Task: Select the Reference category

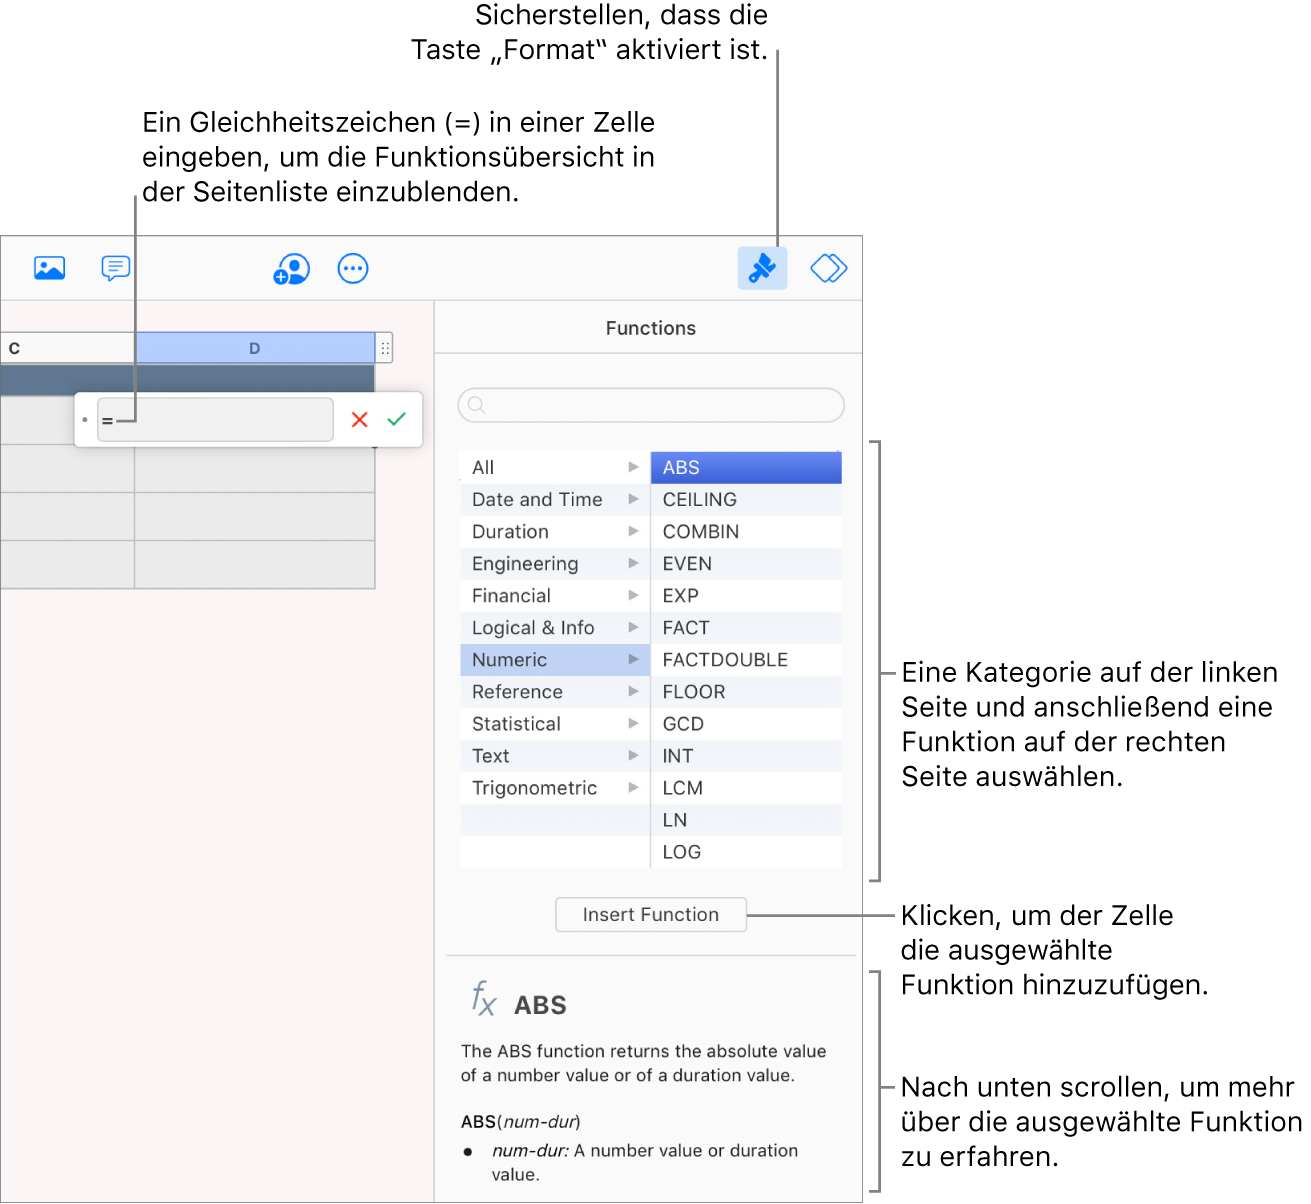Action: point(555,691)
